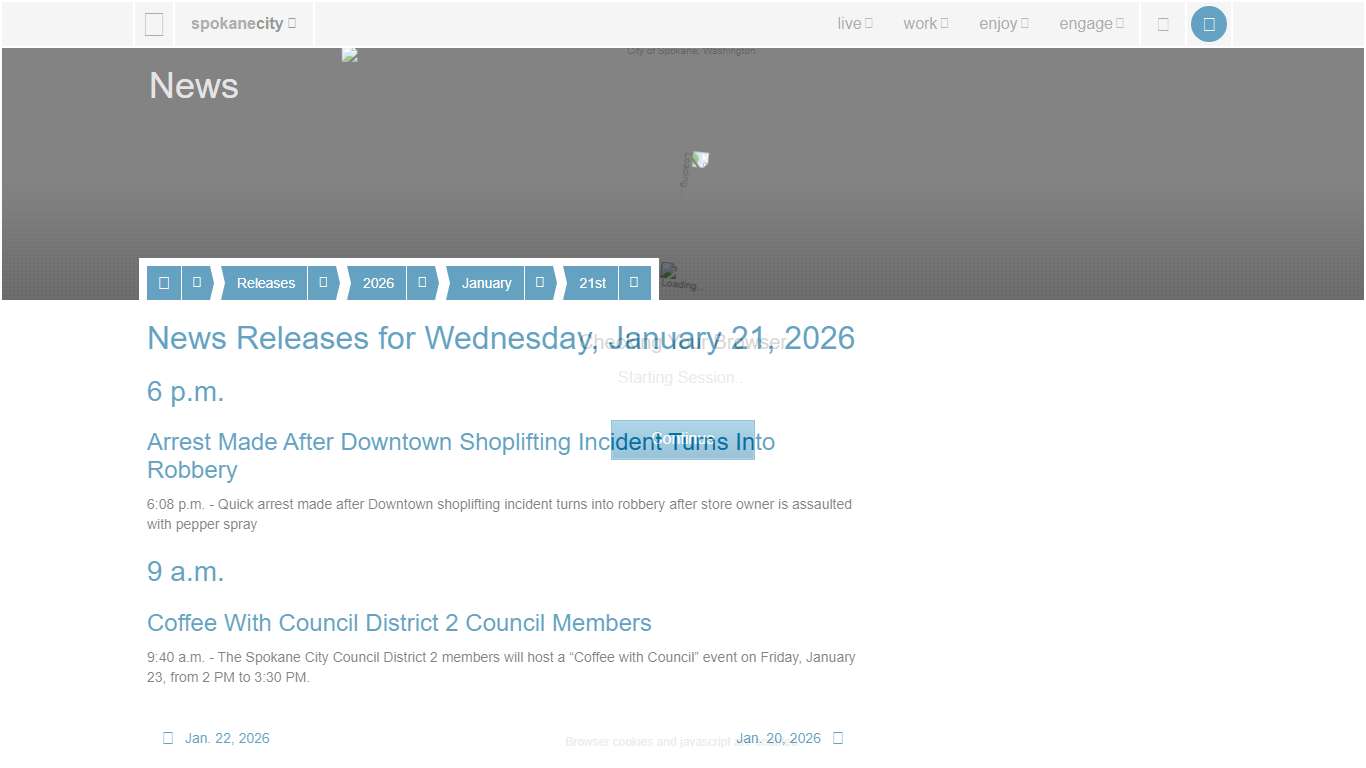The height and width of the screenshot is (768, 1366).
Task: Expand the live navigation menu
Action: [854, 23]
